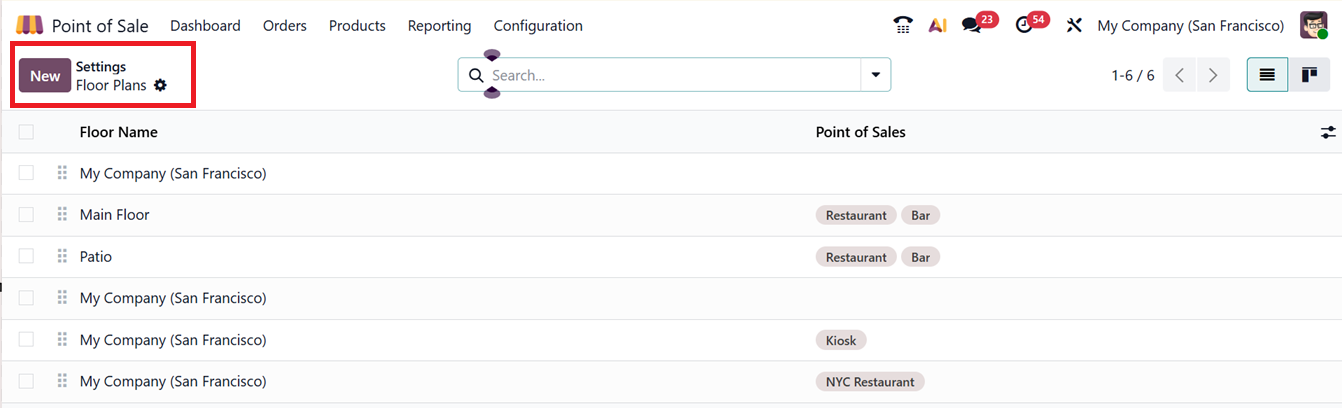Open the AI assistant icon
This screenshot has height=408, width=1342.
[x=937, y=25]
